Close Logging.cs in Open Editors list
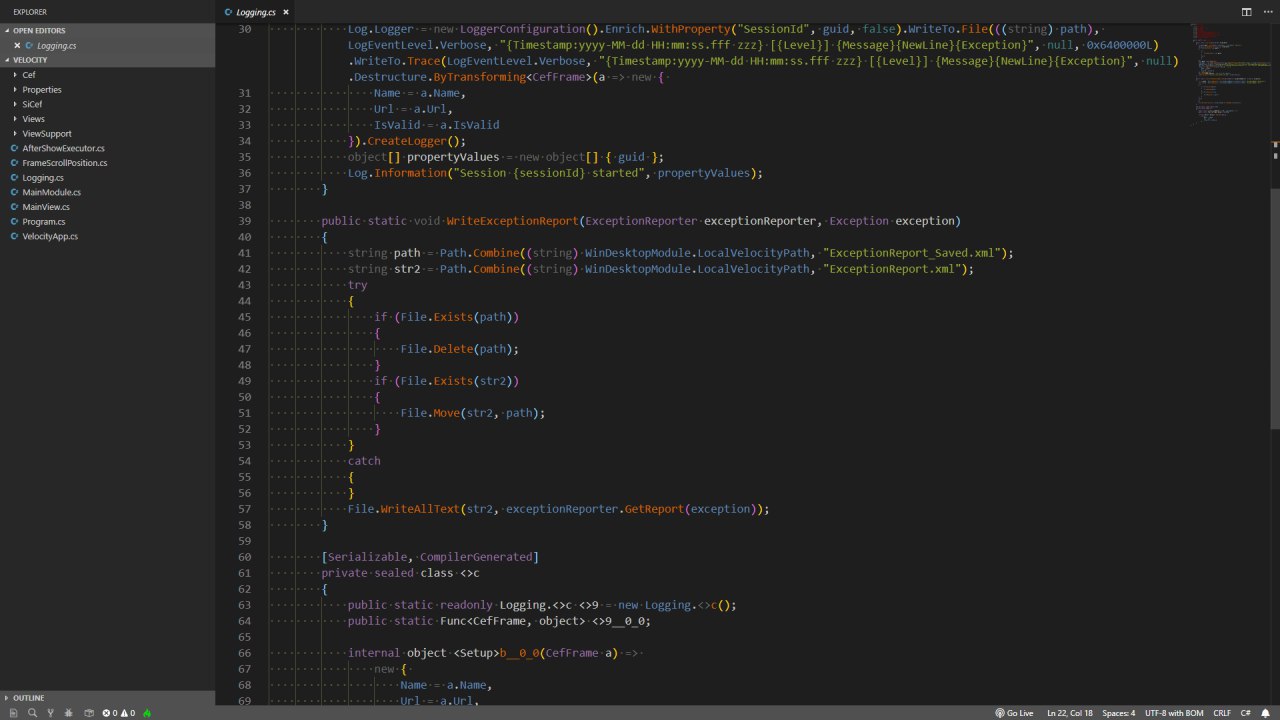Image resolution: width=1280 pixels, height=720 pixels. [x=17, y=46]
